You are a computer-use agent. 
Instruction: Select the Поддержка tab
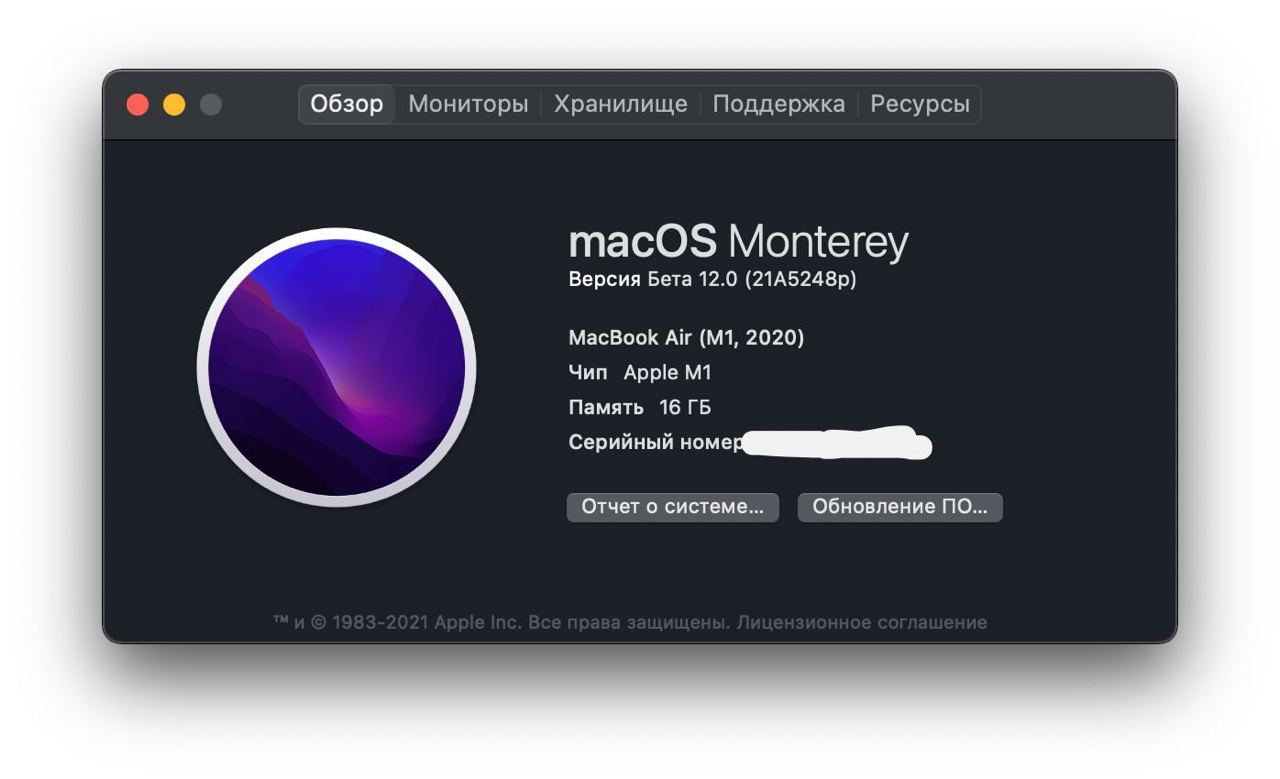[x=779, y=104]
